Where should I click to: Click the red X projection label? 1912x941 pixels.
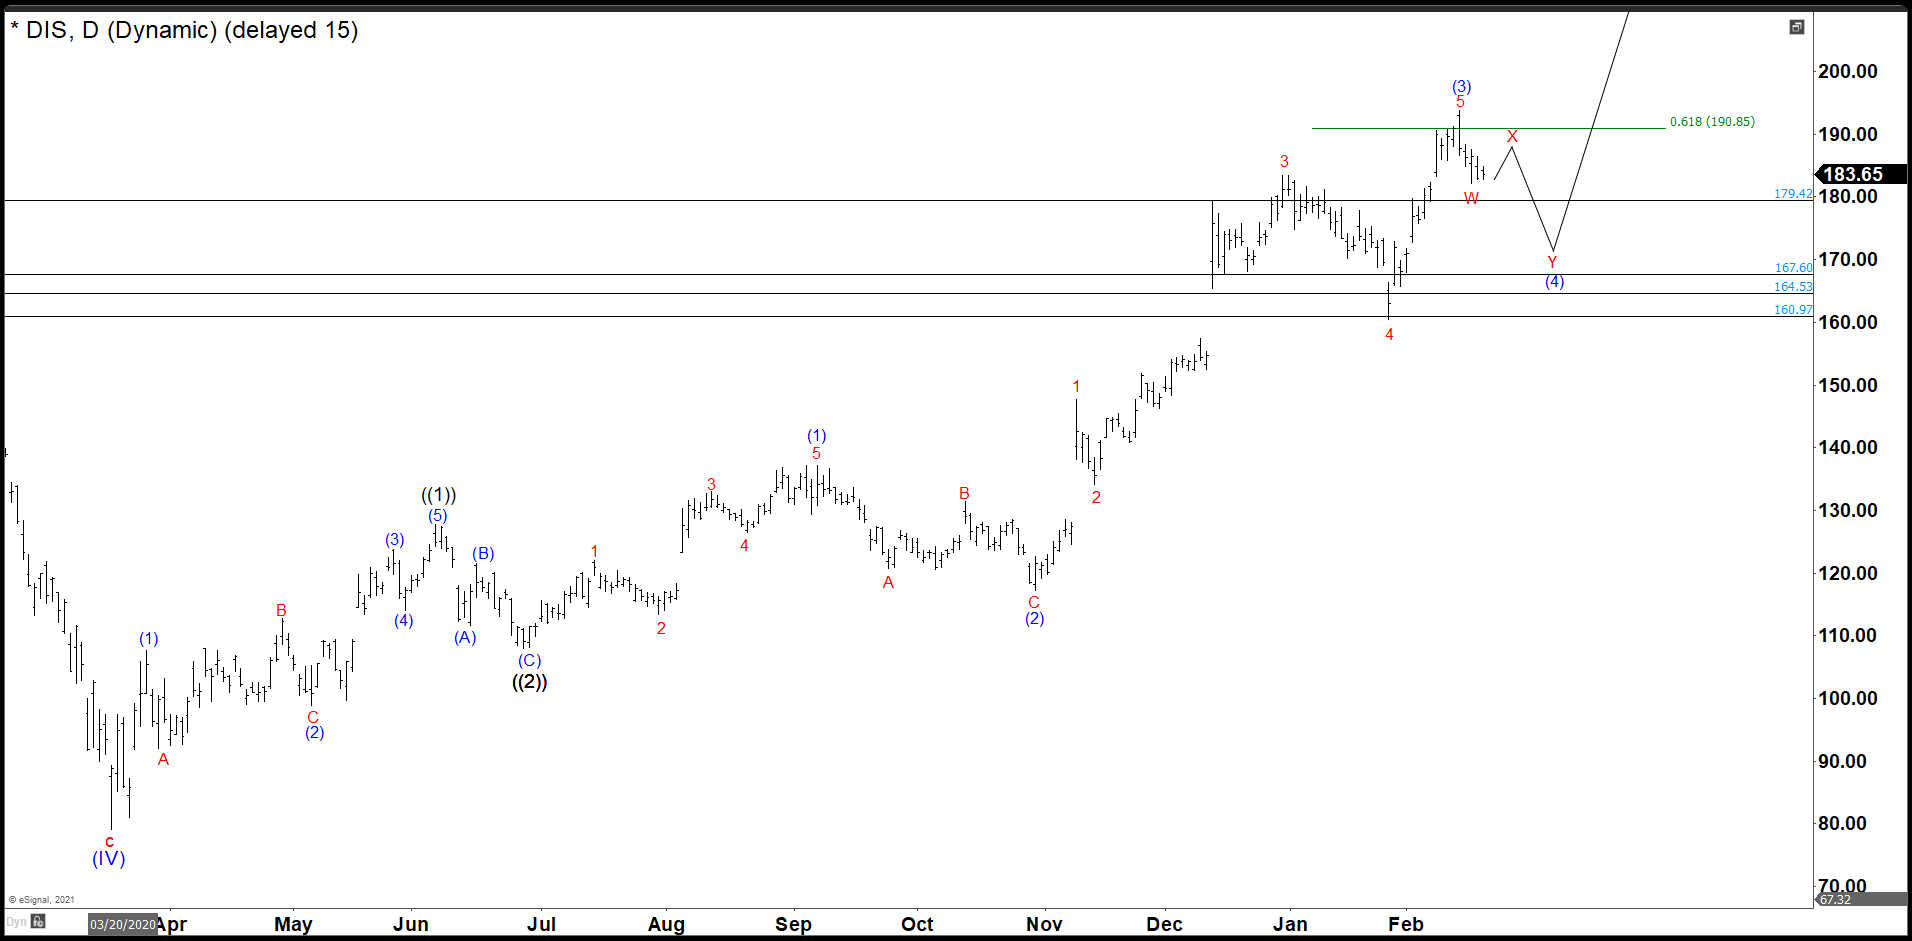[1512, 137]
